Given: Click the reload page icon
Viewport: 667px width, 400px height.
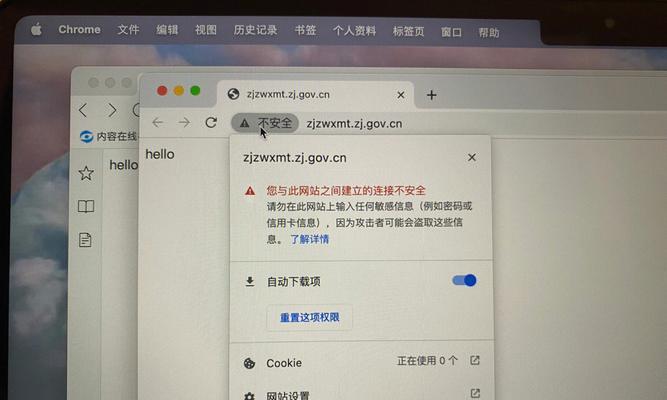Looking at the screenshot, I should [211, 123].
